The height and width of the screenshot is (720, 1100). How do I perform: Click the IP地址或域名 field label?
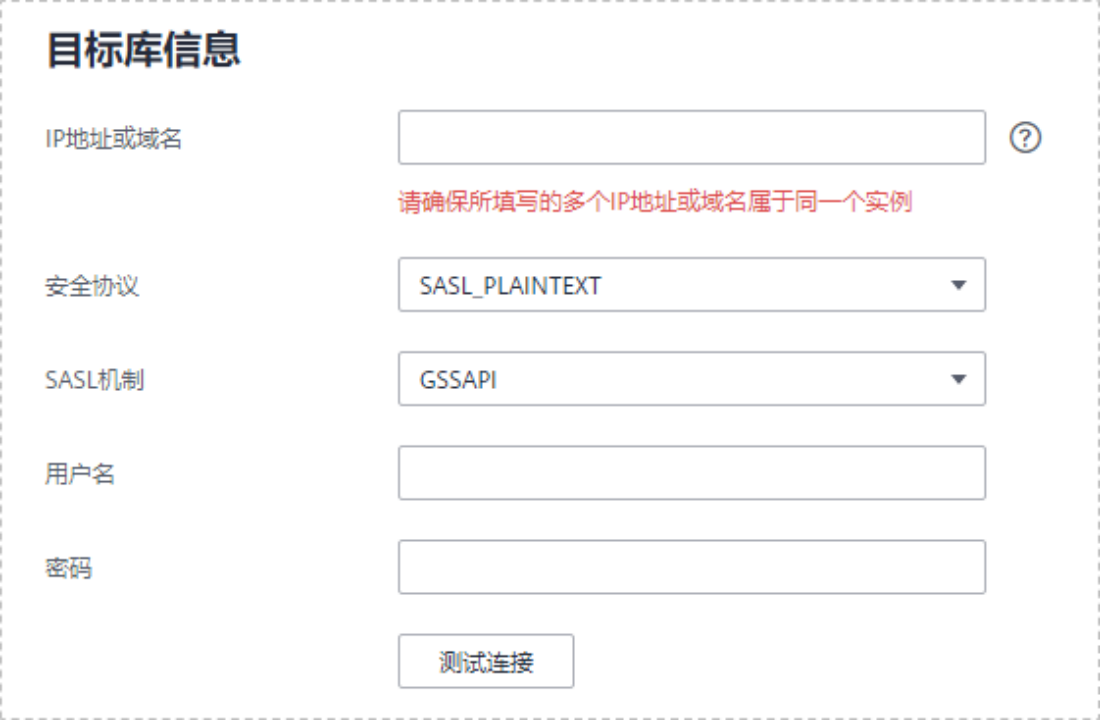[113, 139]
